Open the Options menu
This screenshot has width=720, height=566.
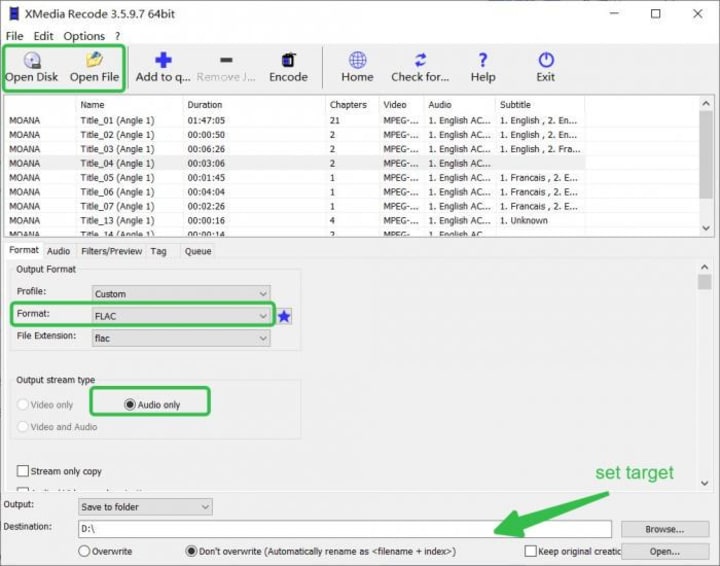click(x=84, y=36)
